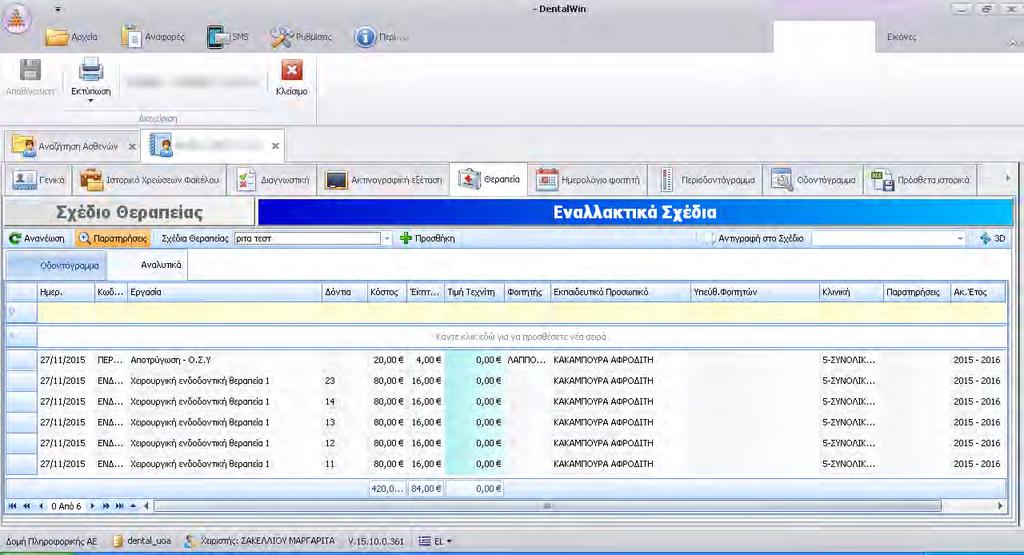Click navigator edit triangle button

click(x=133, y=506)
